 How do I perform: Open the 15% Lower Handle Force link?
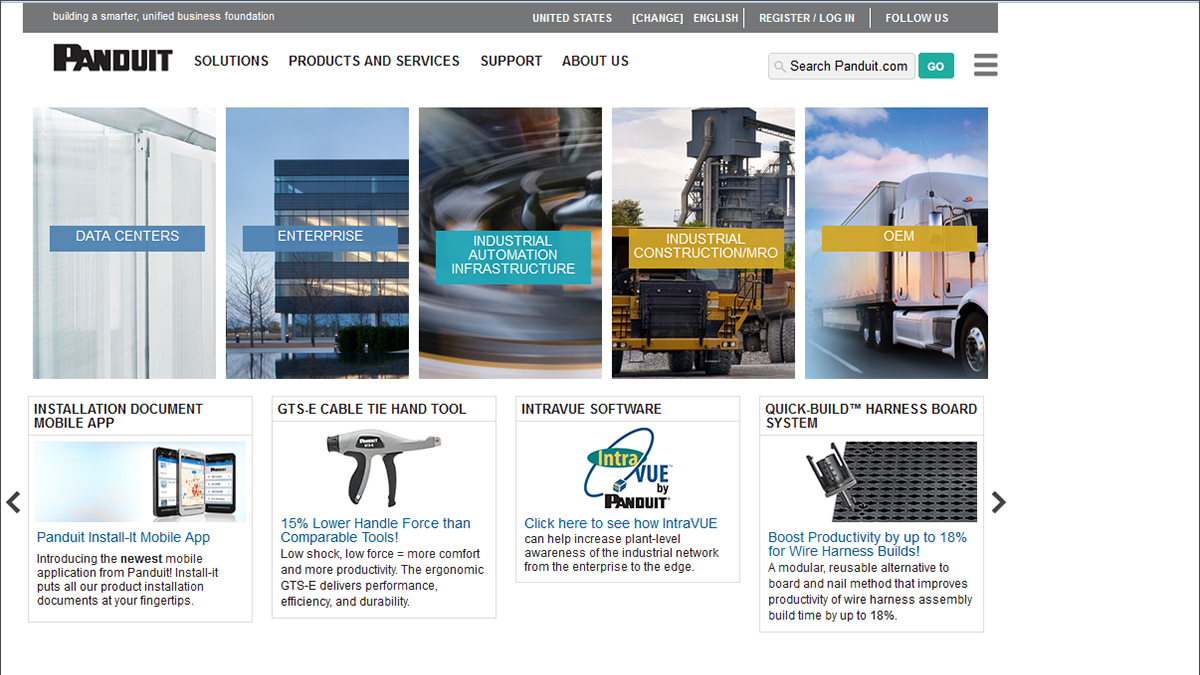[375, 530]
